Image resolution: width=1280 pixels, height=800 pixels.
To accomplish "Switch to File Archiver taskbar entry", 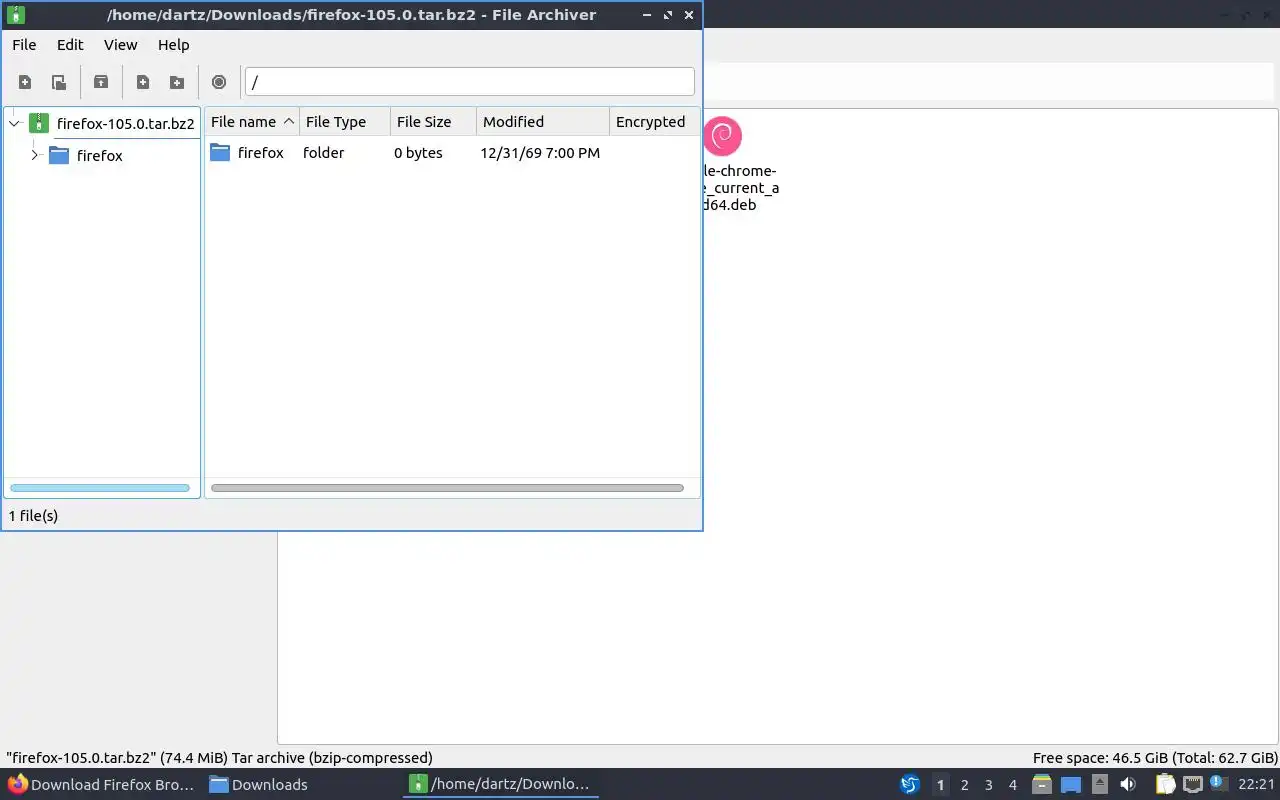I will click(501, 784).
